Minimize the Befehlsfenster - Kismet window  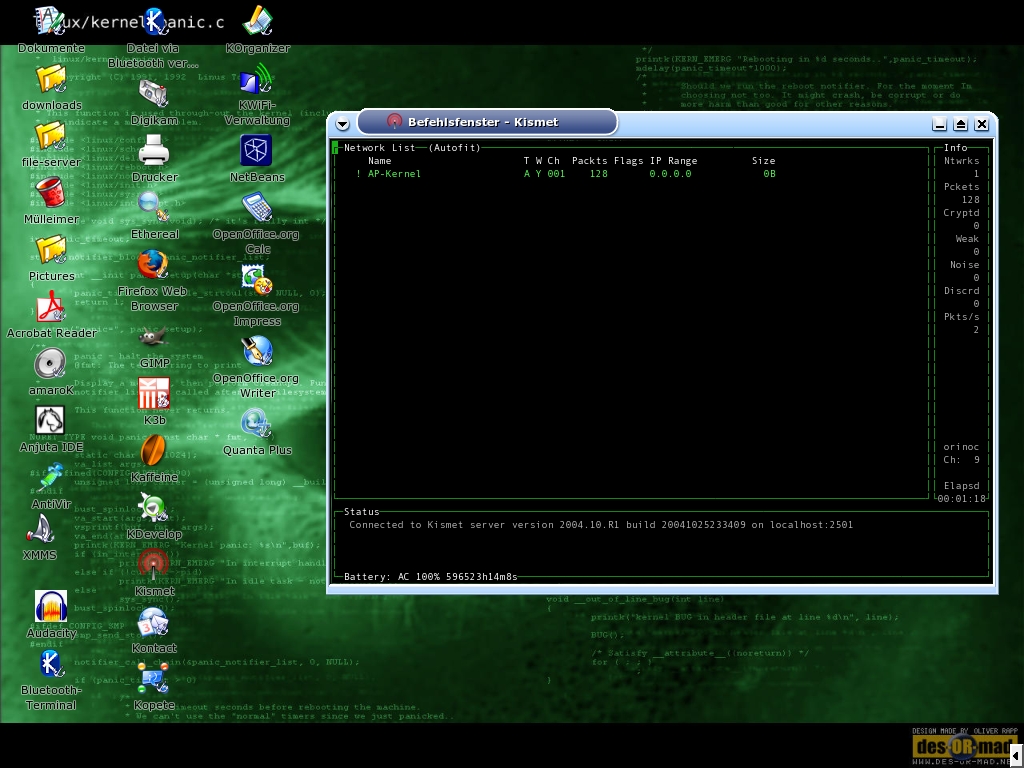coord(940,123)
